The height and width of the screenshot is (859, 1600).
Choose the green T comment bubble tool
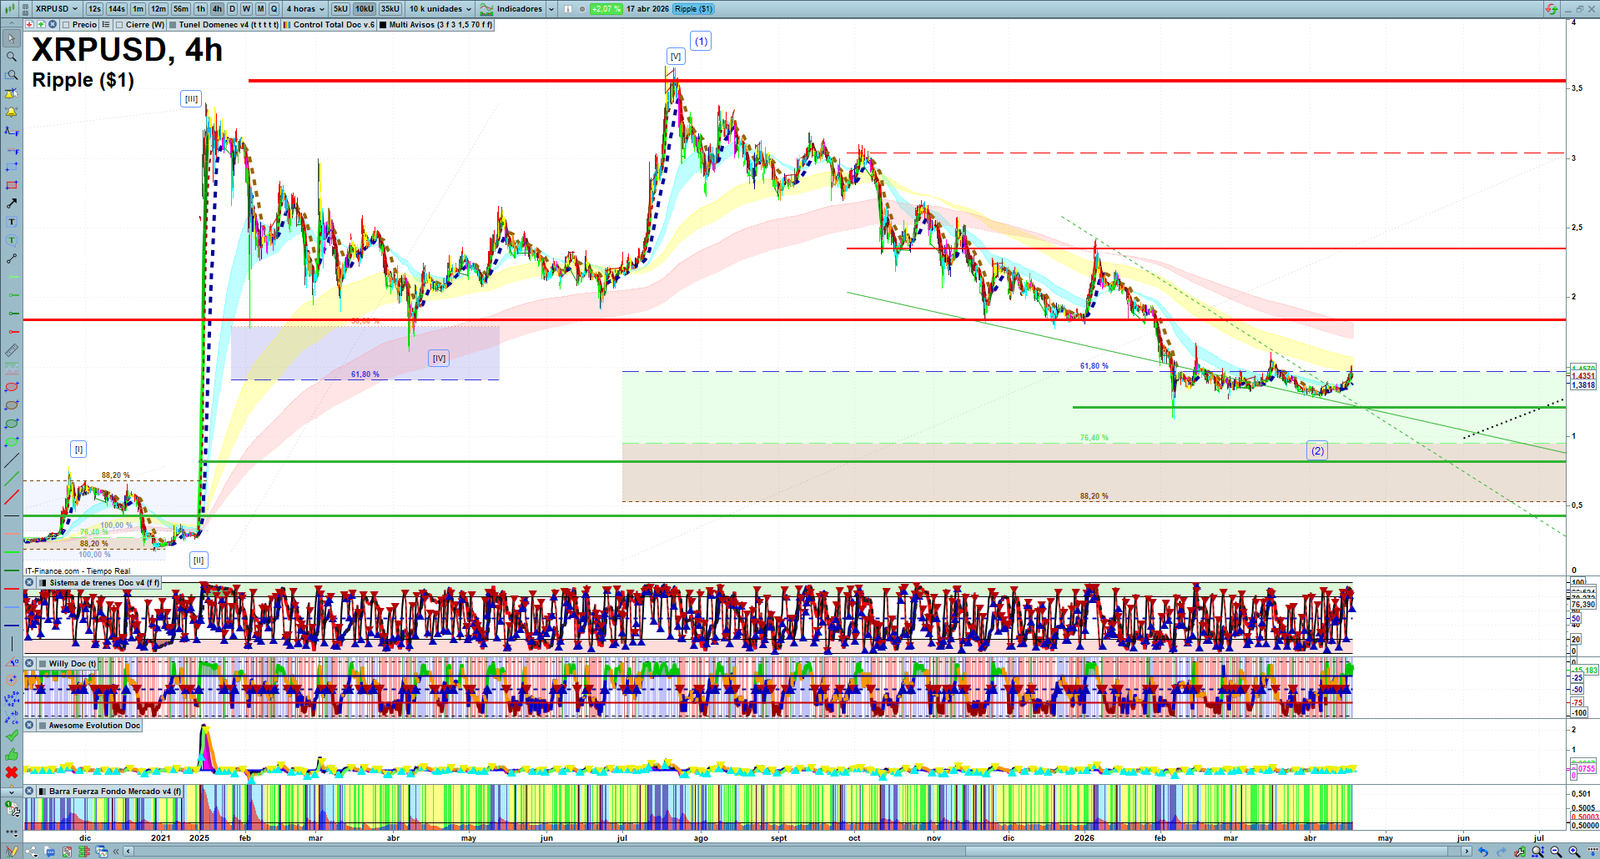coord(11,240)
